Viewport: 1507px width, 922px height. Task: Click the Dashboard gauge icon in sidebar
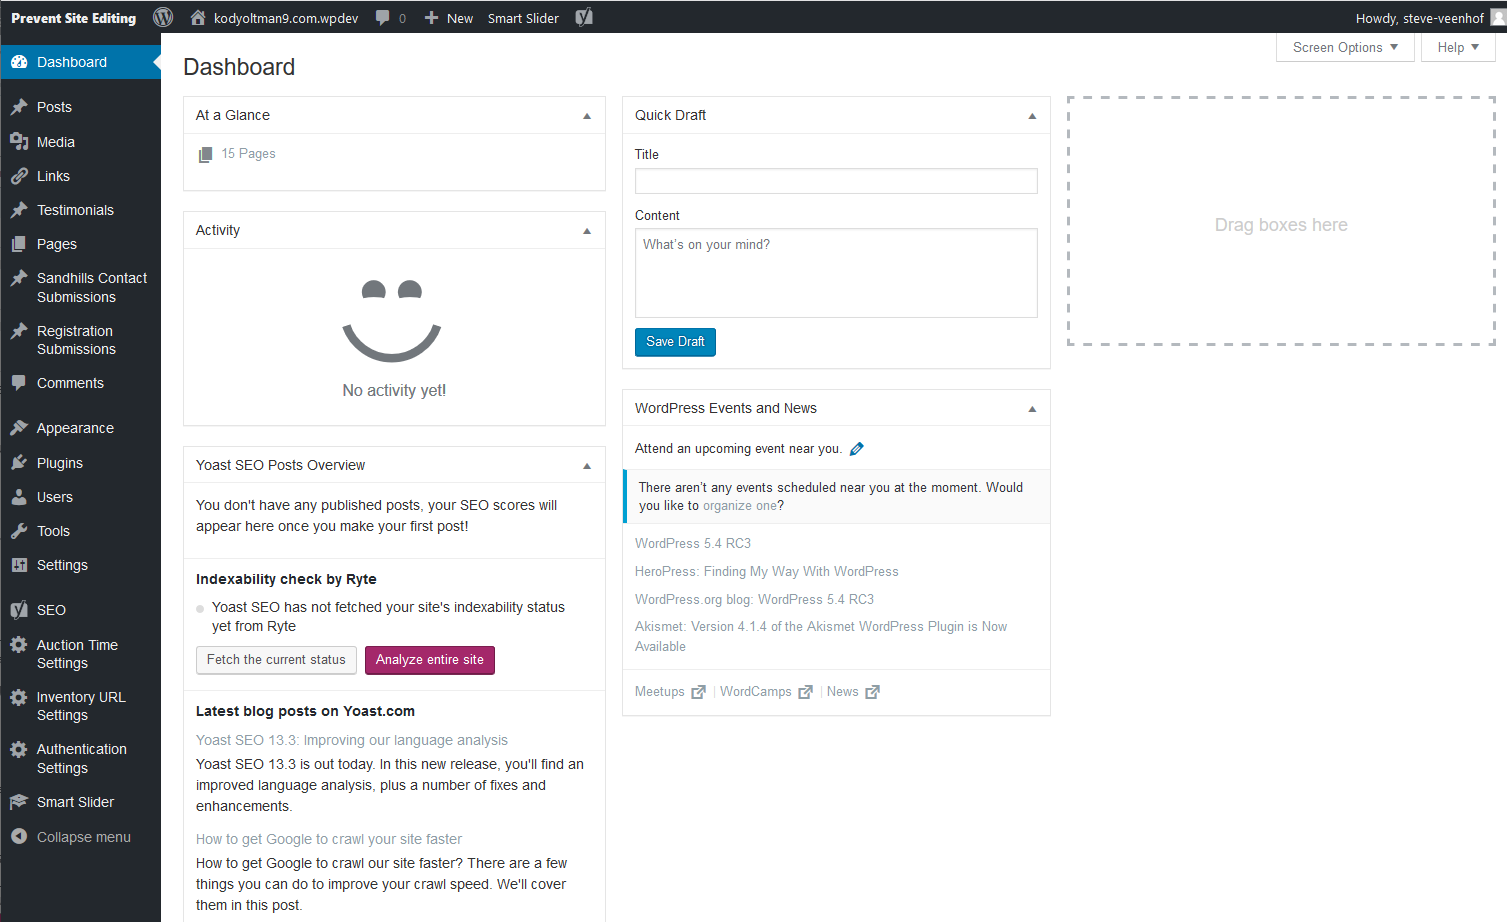(19, 62)
